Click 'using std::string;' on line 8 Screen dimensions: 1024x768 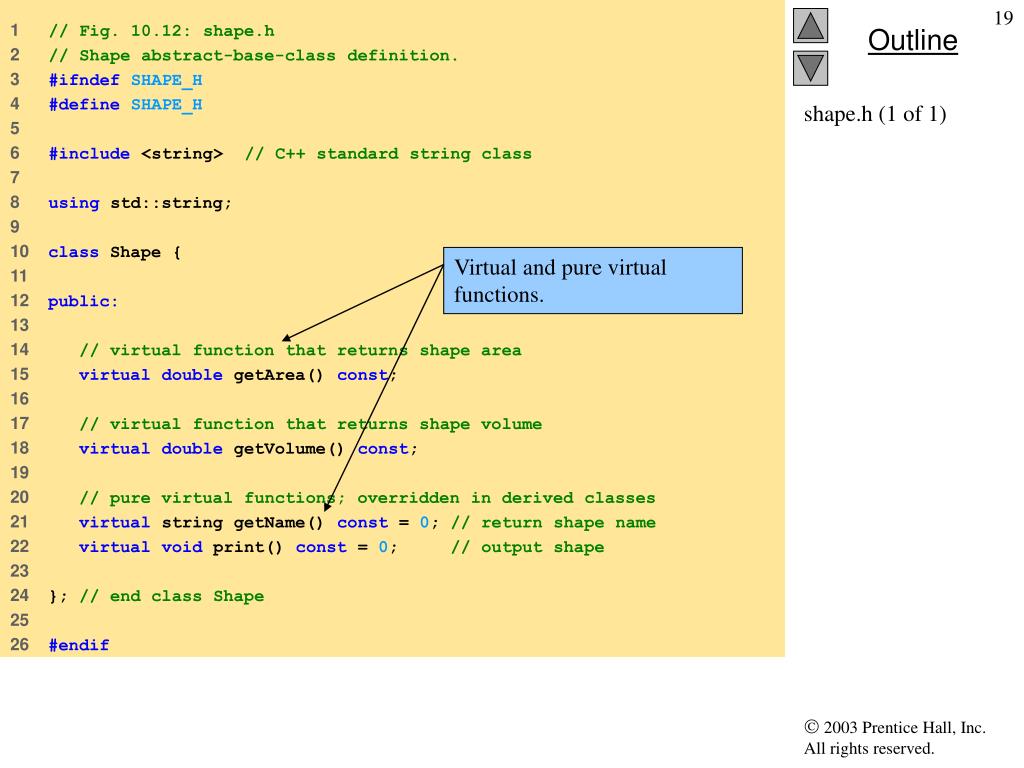coord(140,203)
